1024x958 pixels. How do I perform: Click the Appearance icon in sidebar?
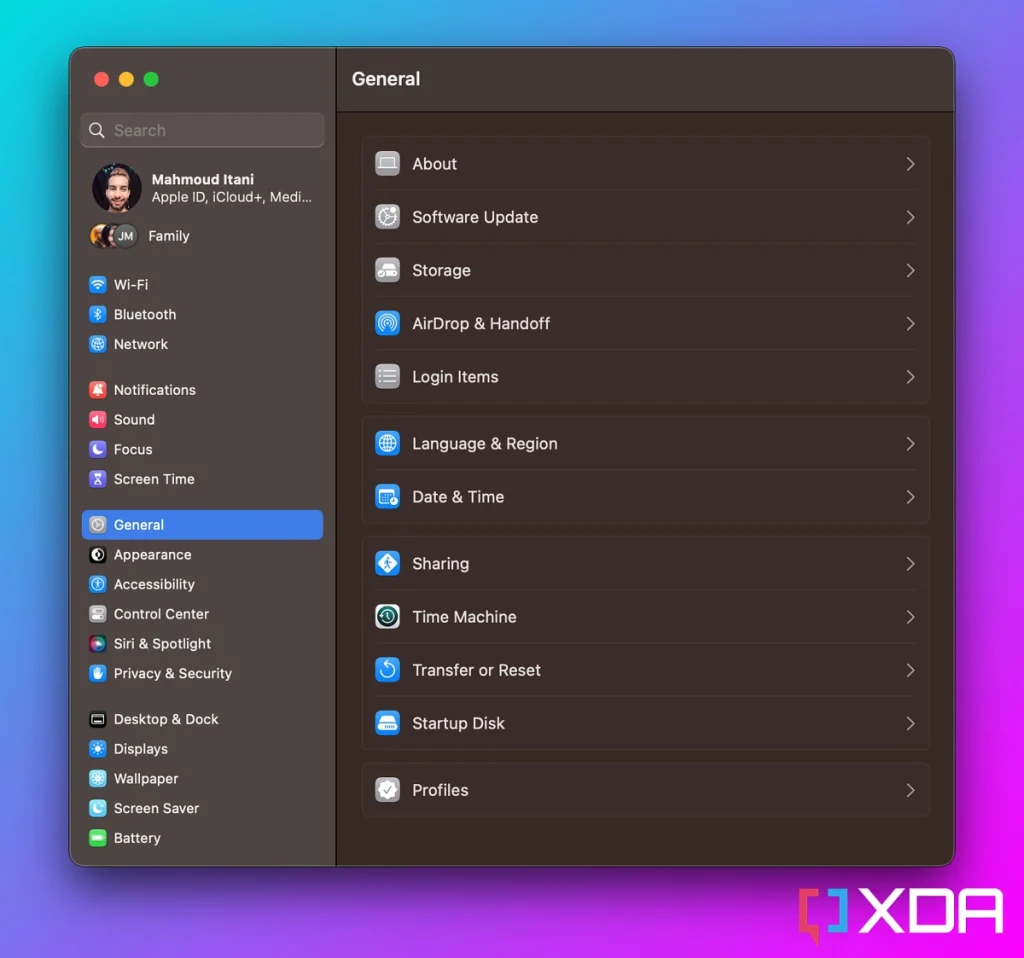click(97, 554)
